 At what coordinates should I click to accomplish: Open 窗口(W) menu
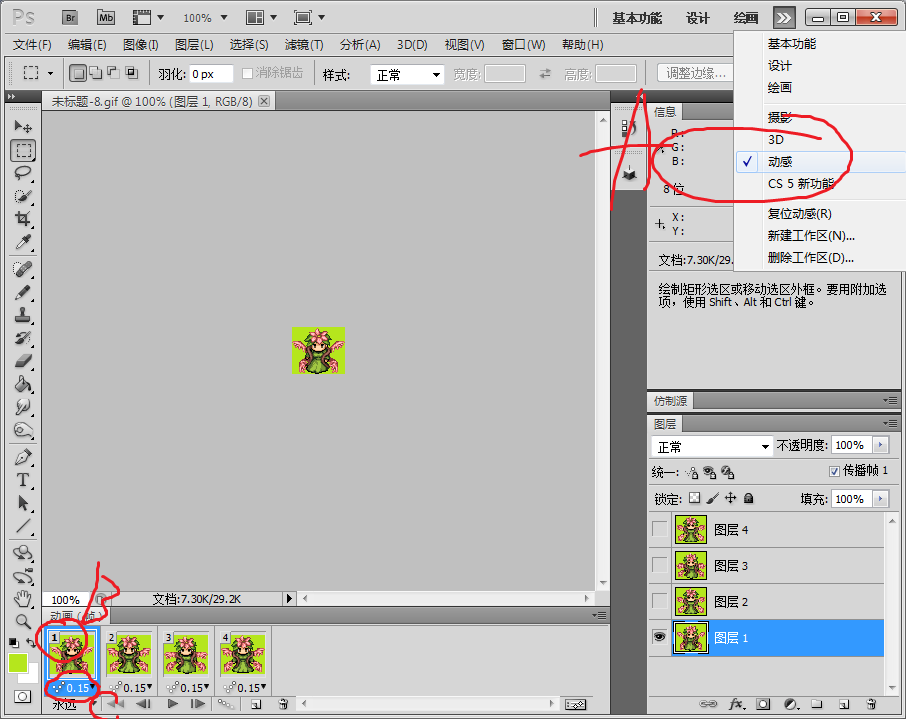point(523,45)
